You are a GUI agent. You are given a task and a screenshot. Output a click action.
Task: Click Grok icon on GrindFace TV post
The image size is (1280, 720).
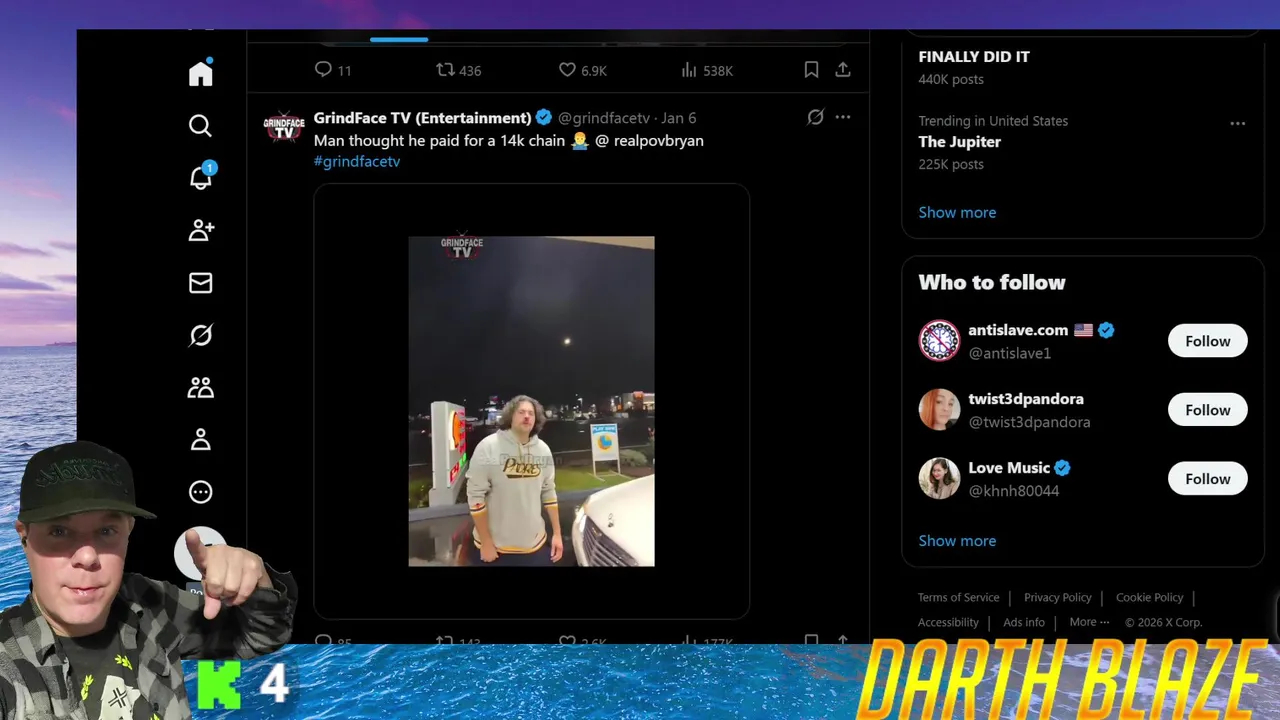coord(815,117)
